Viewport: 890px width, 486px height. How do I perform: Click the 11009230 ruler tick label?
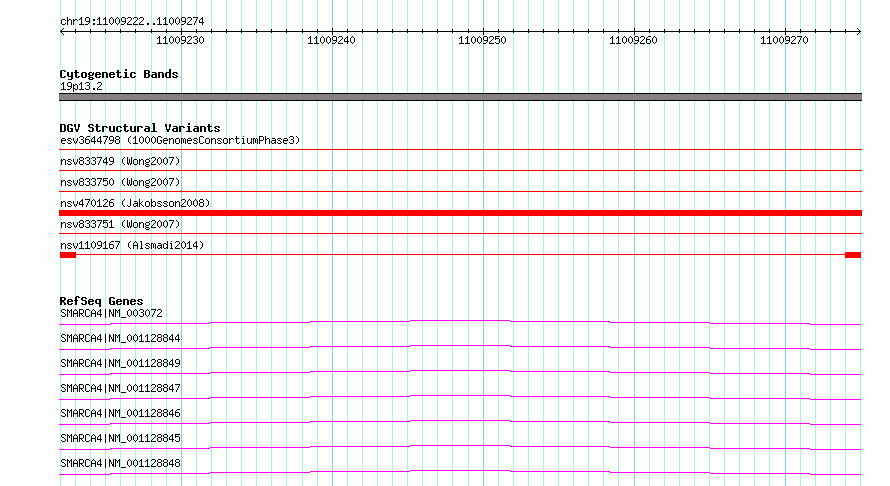pyautogui.click(x=180, y=40)
